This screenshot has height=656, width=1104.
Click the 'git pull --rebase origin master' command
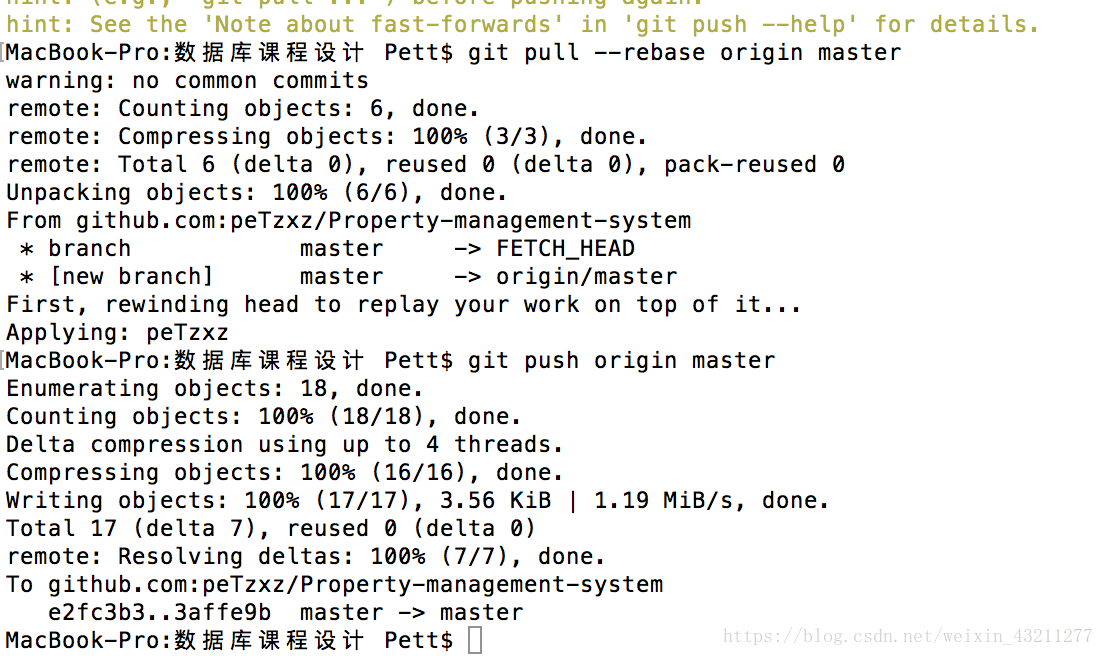[x=684, y=53]
